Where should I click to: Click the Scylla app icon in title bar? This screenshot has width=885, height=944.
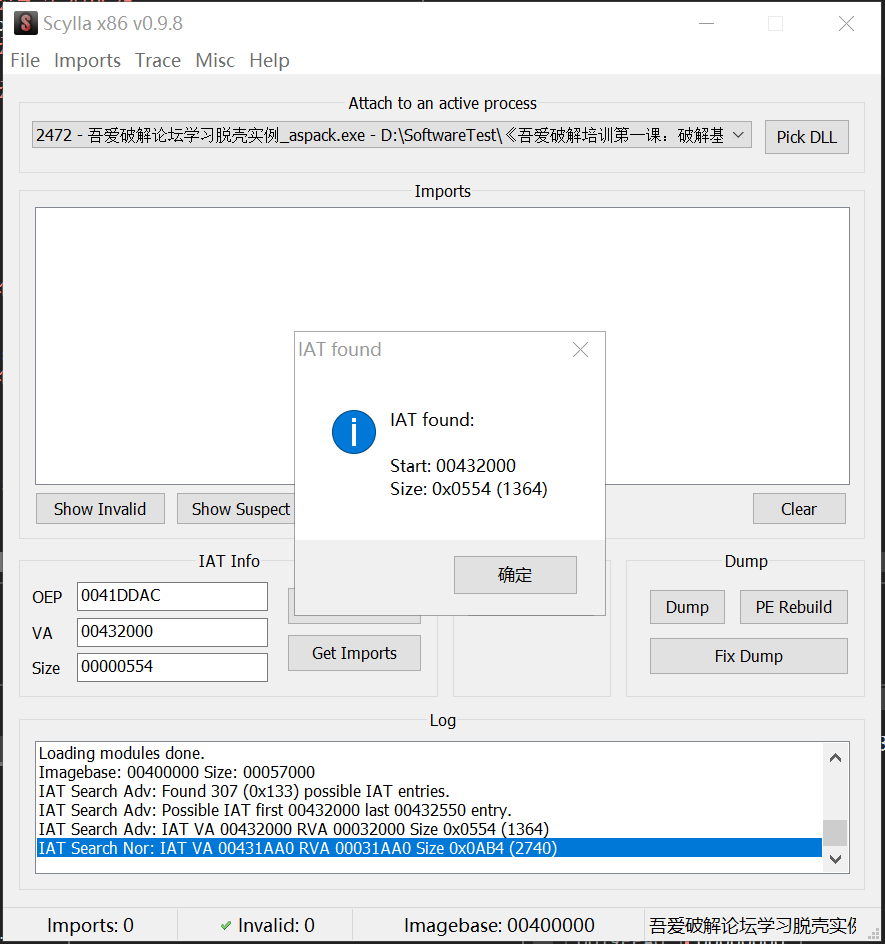[25, 24]
